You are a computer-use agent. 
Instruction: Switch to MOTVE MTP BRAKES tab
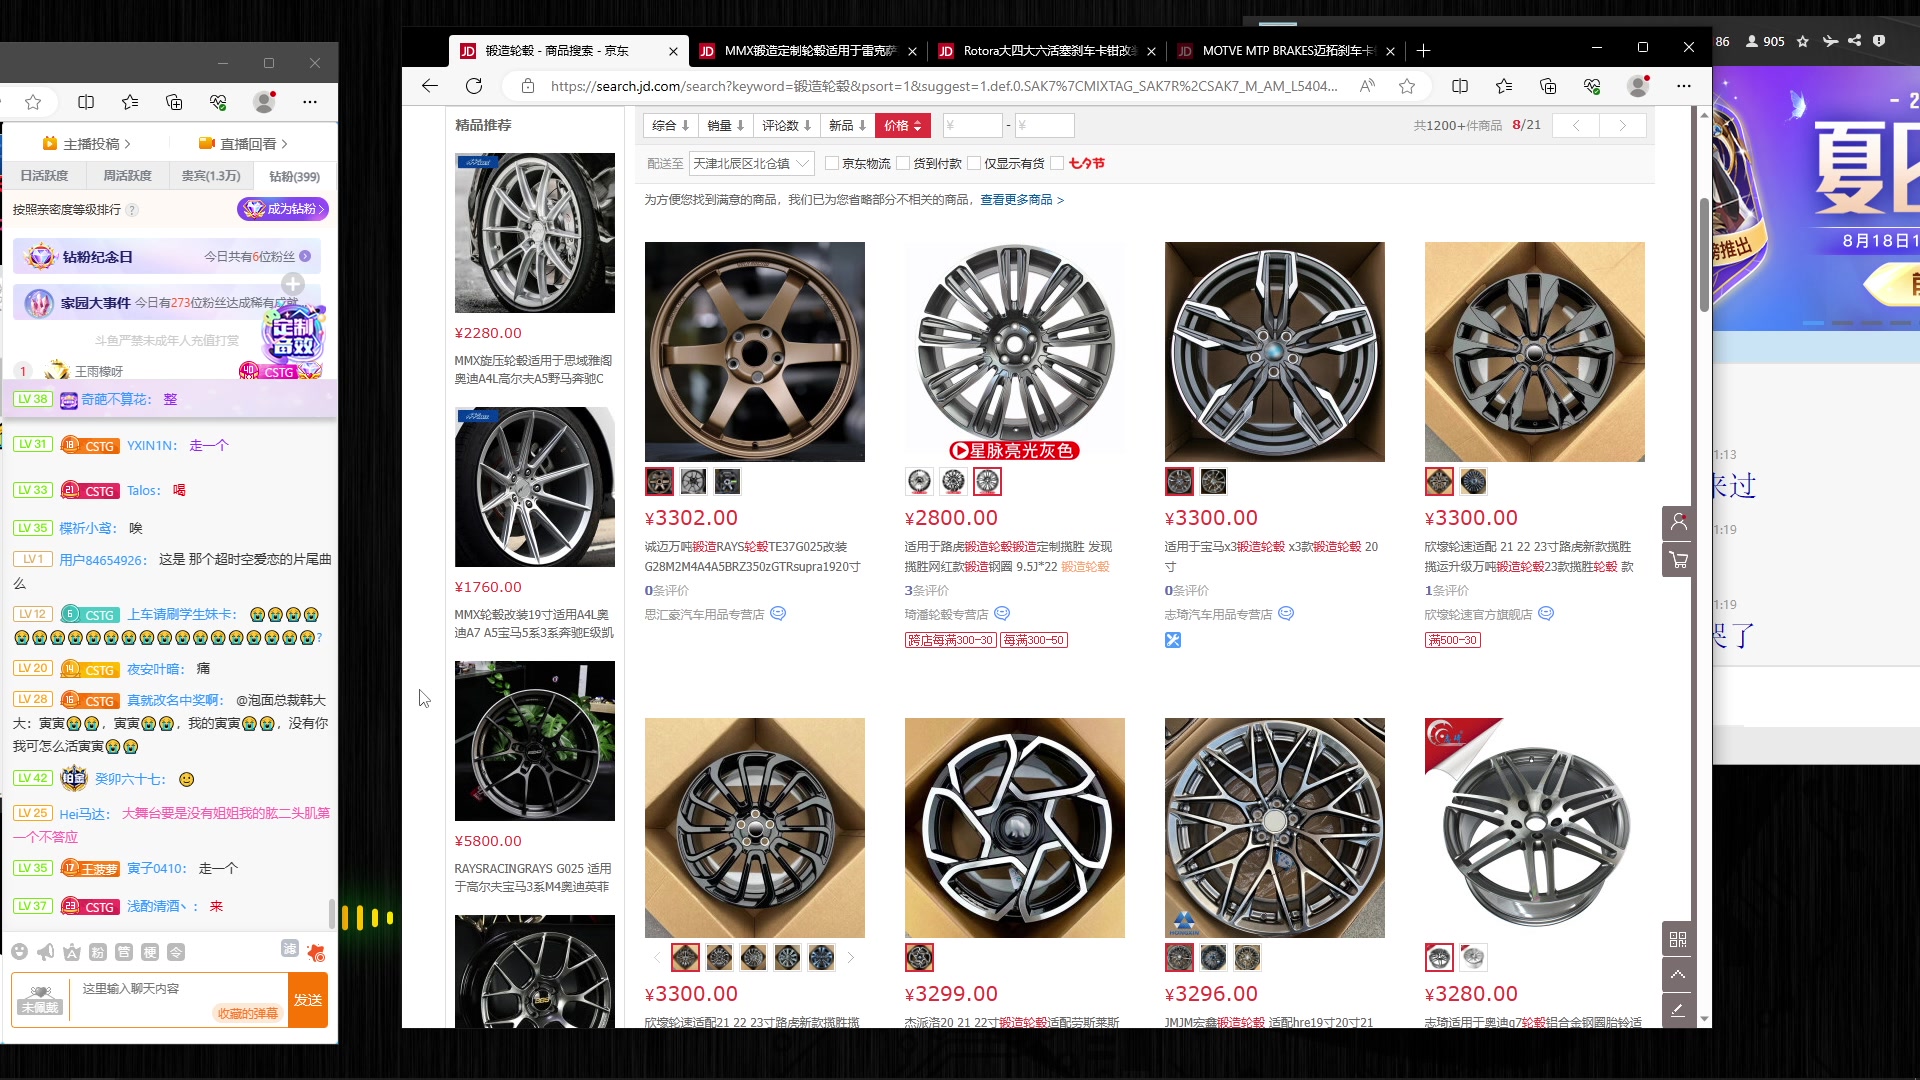1287,50
